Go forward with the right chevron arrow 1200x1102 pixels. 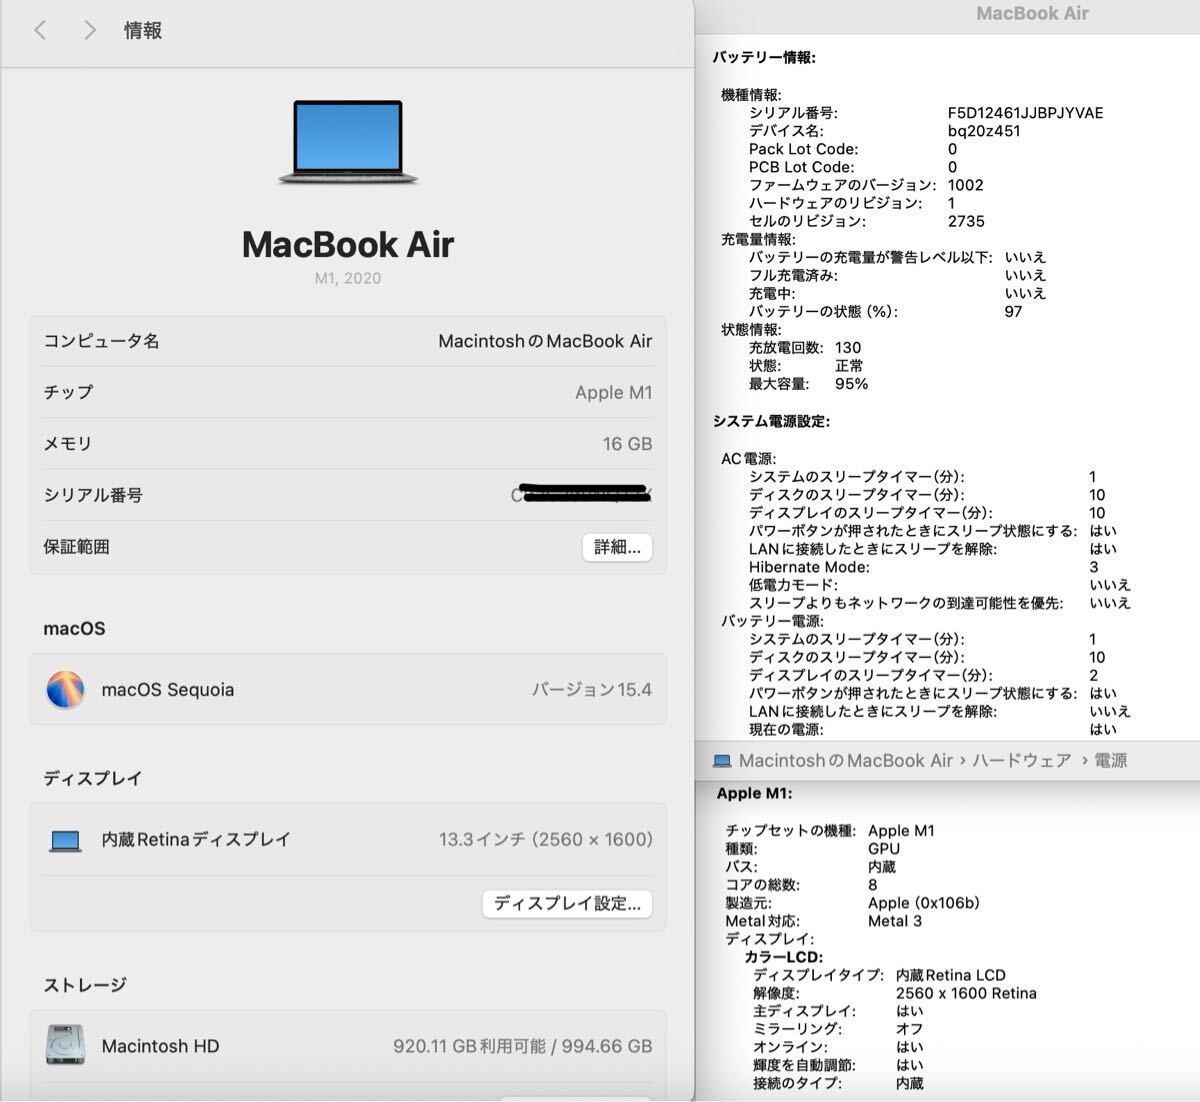(90, 30)
